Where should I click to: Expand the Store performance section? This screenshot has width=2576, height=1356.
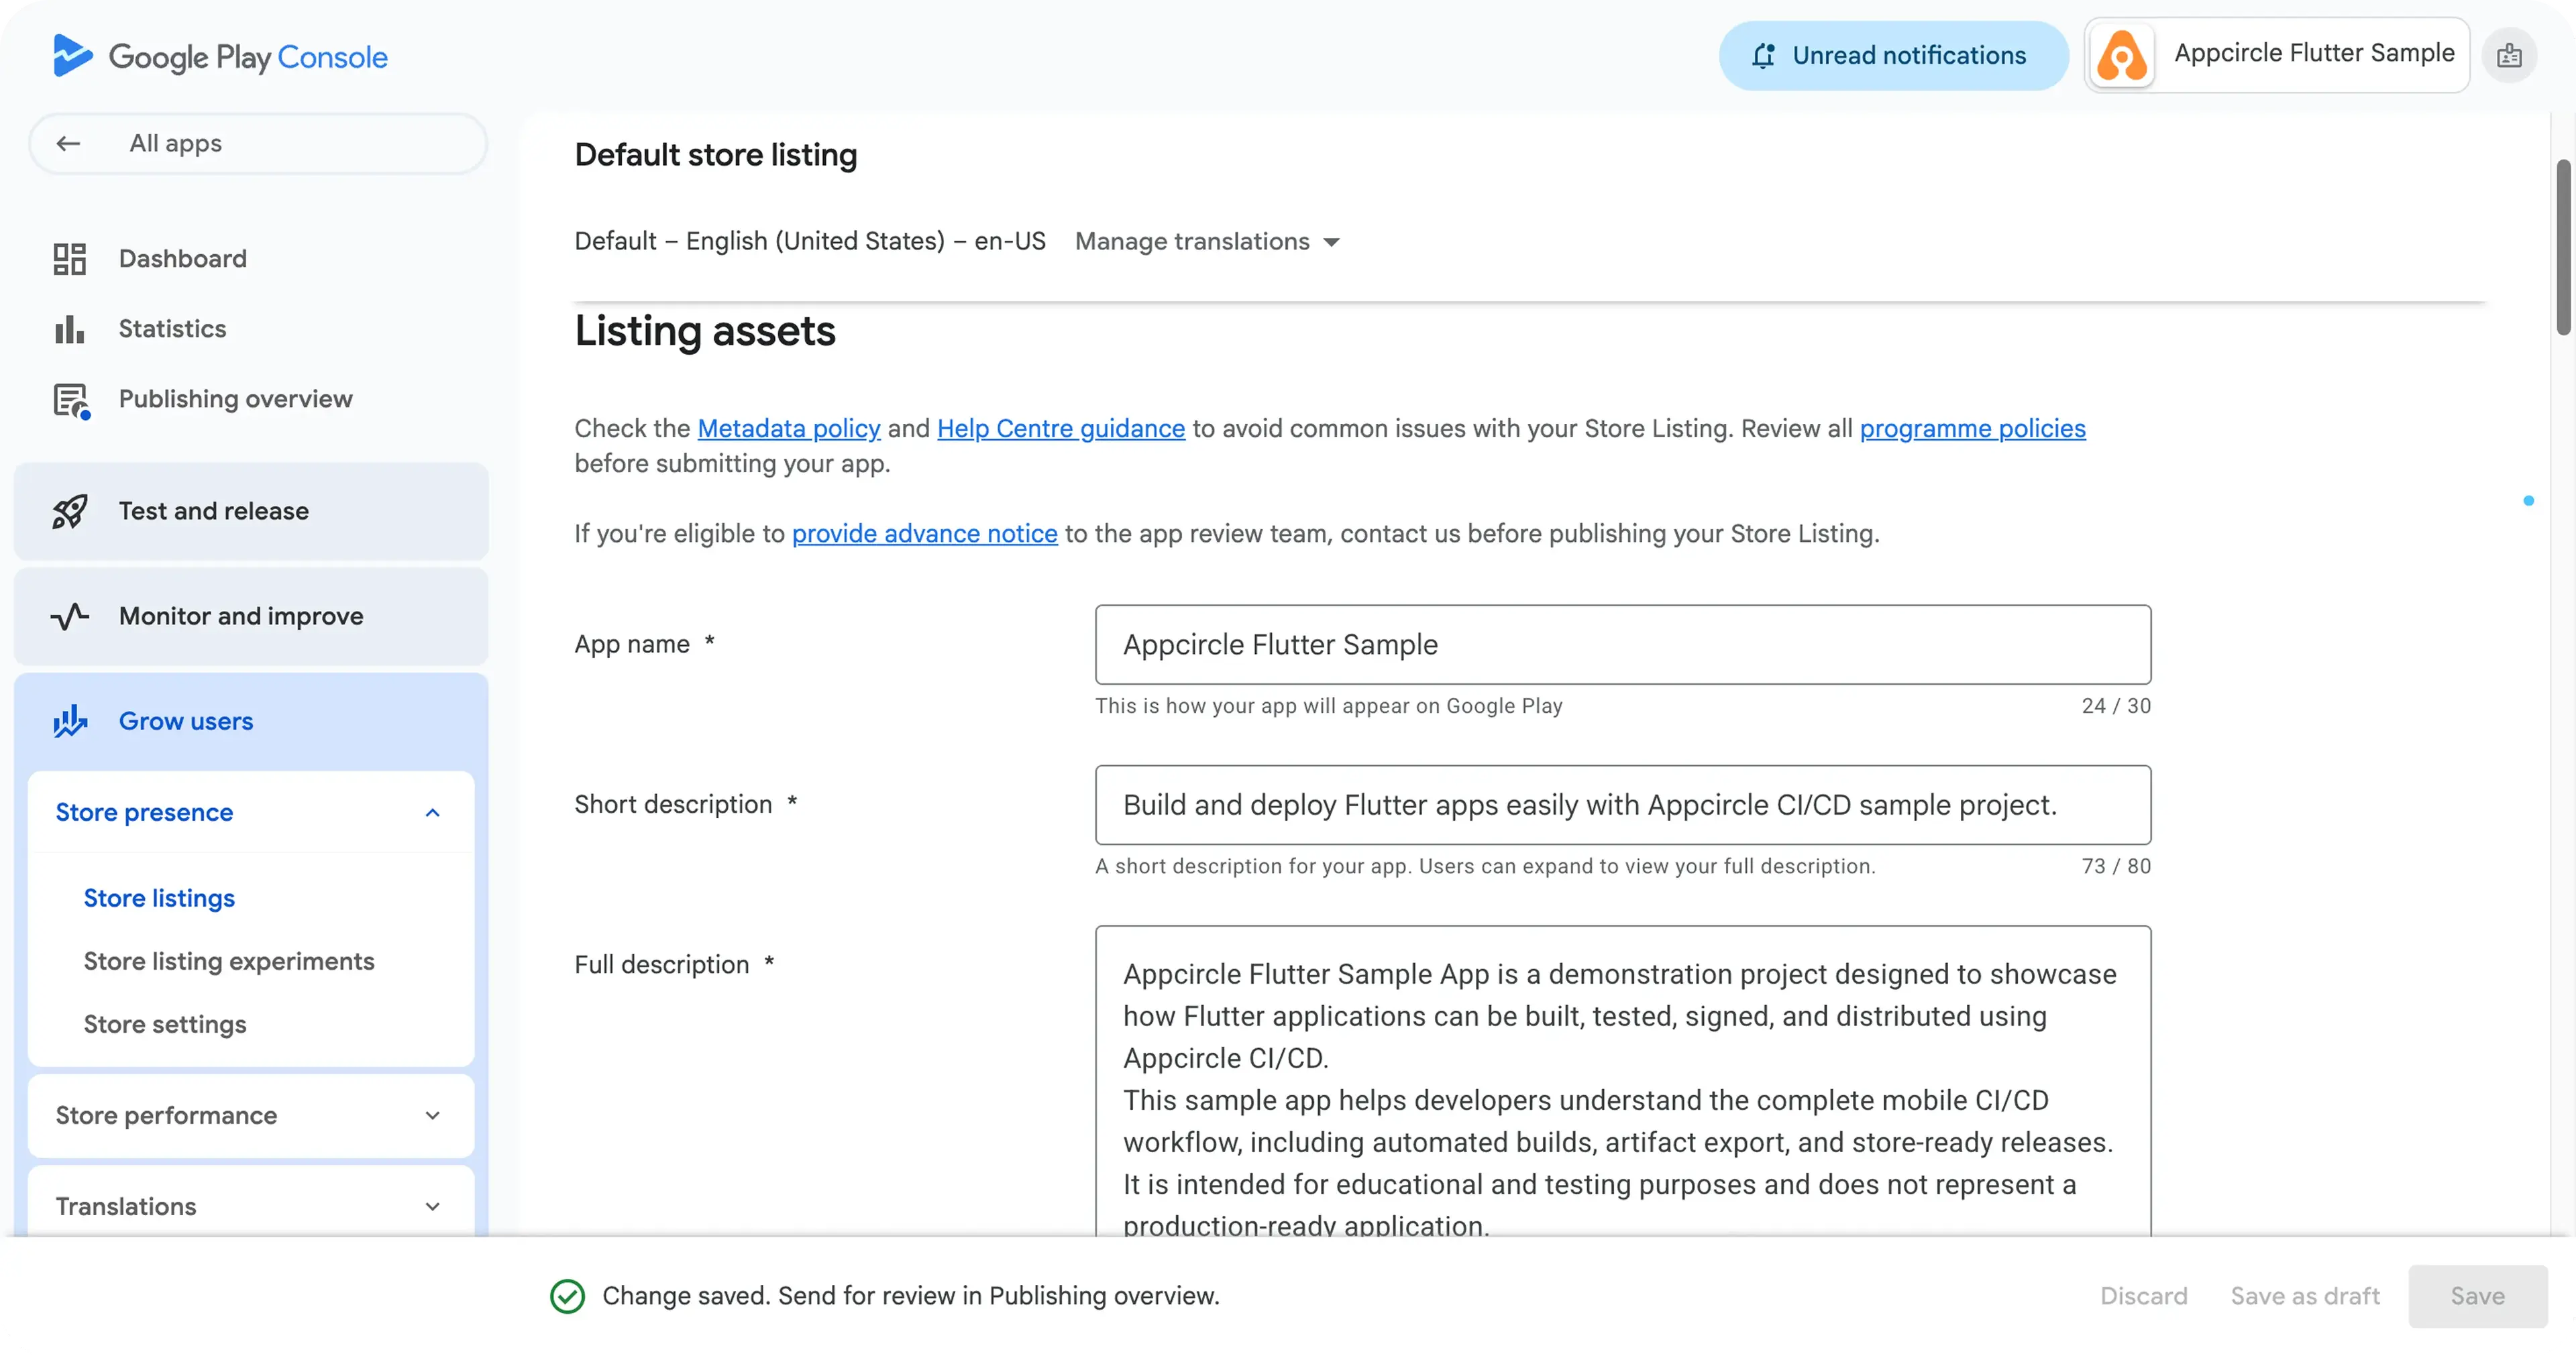coord(432,1115)
